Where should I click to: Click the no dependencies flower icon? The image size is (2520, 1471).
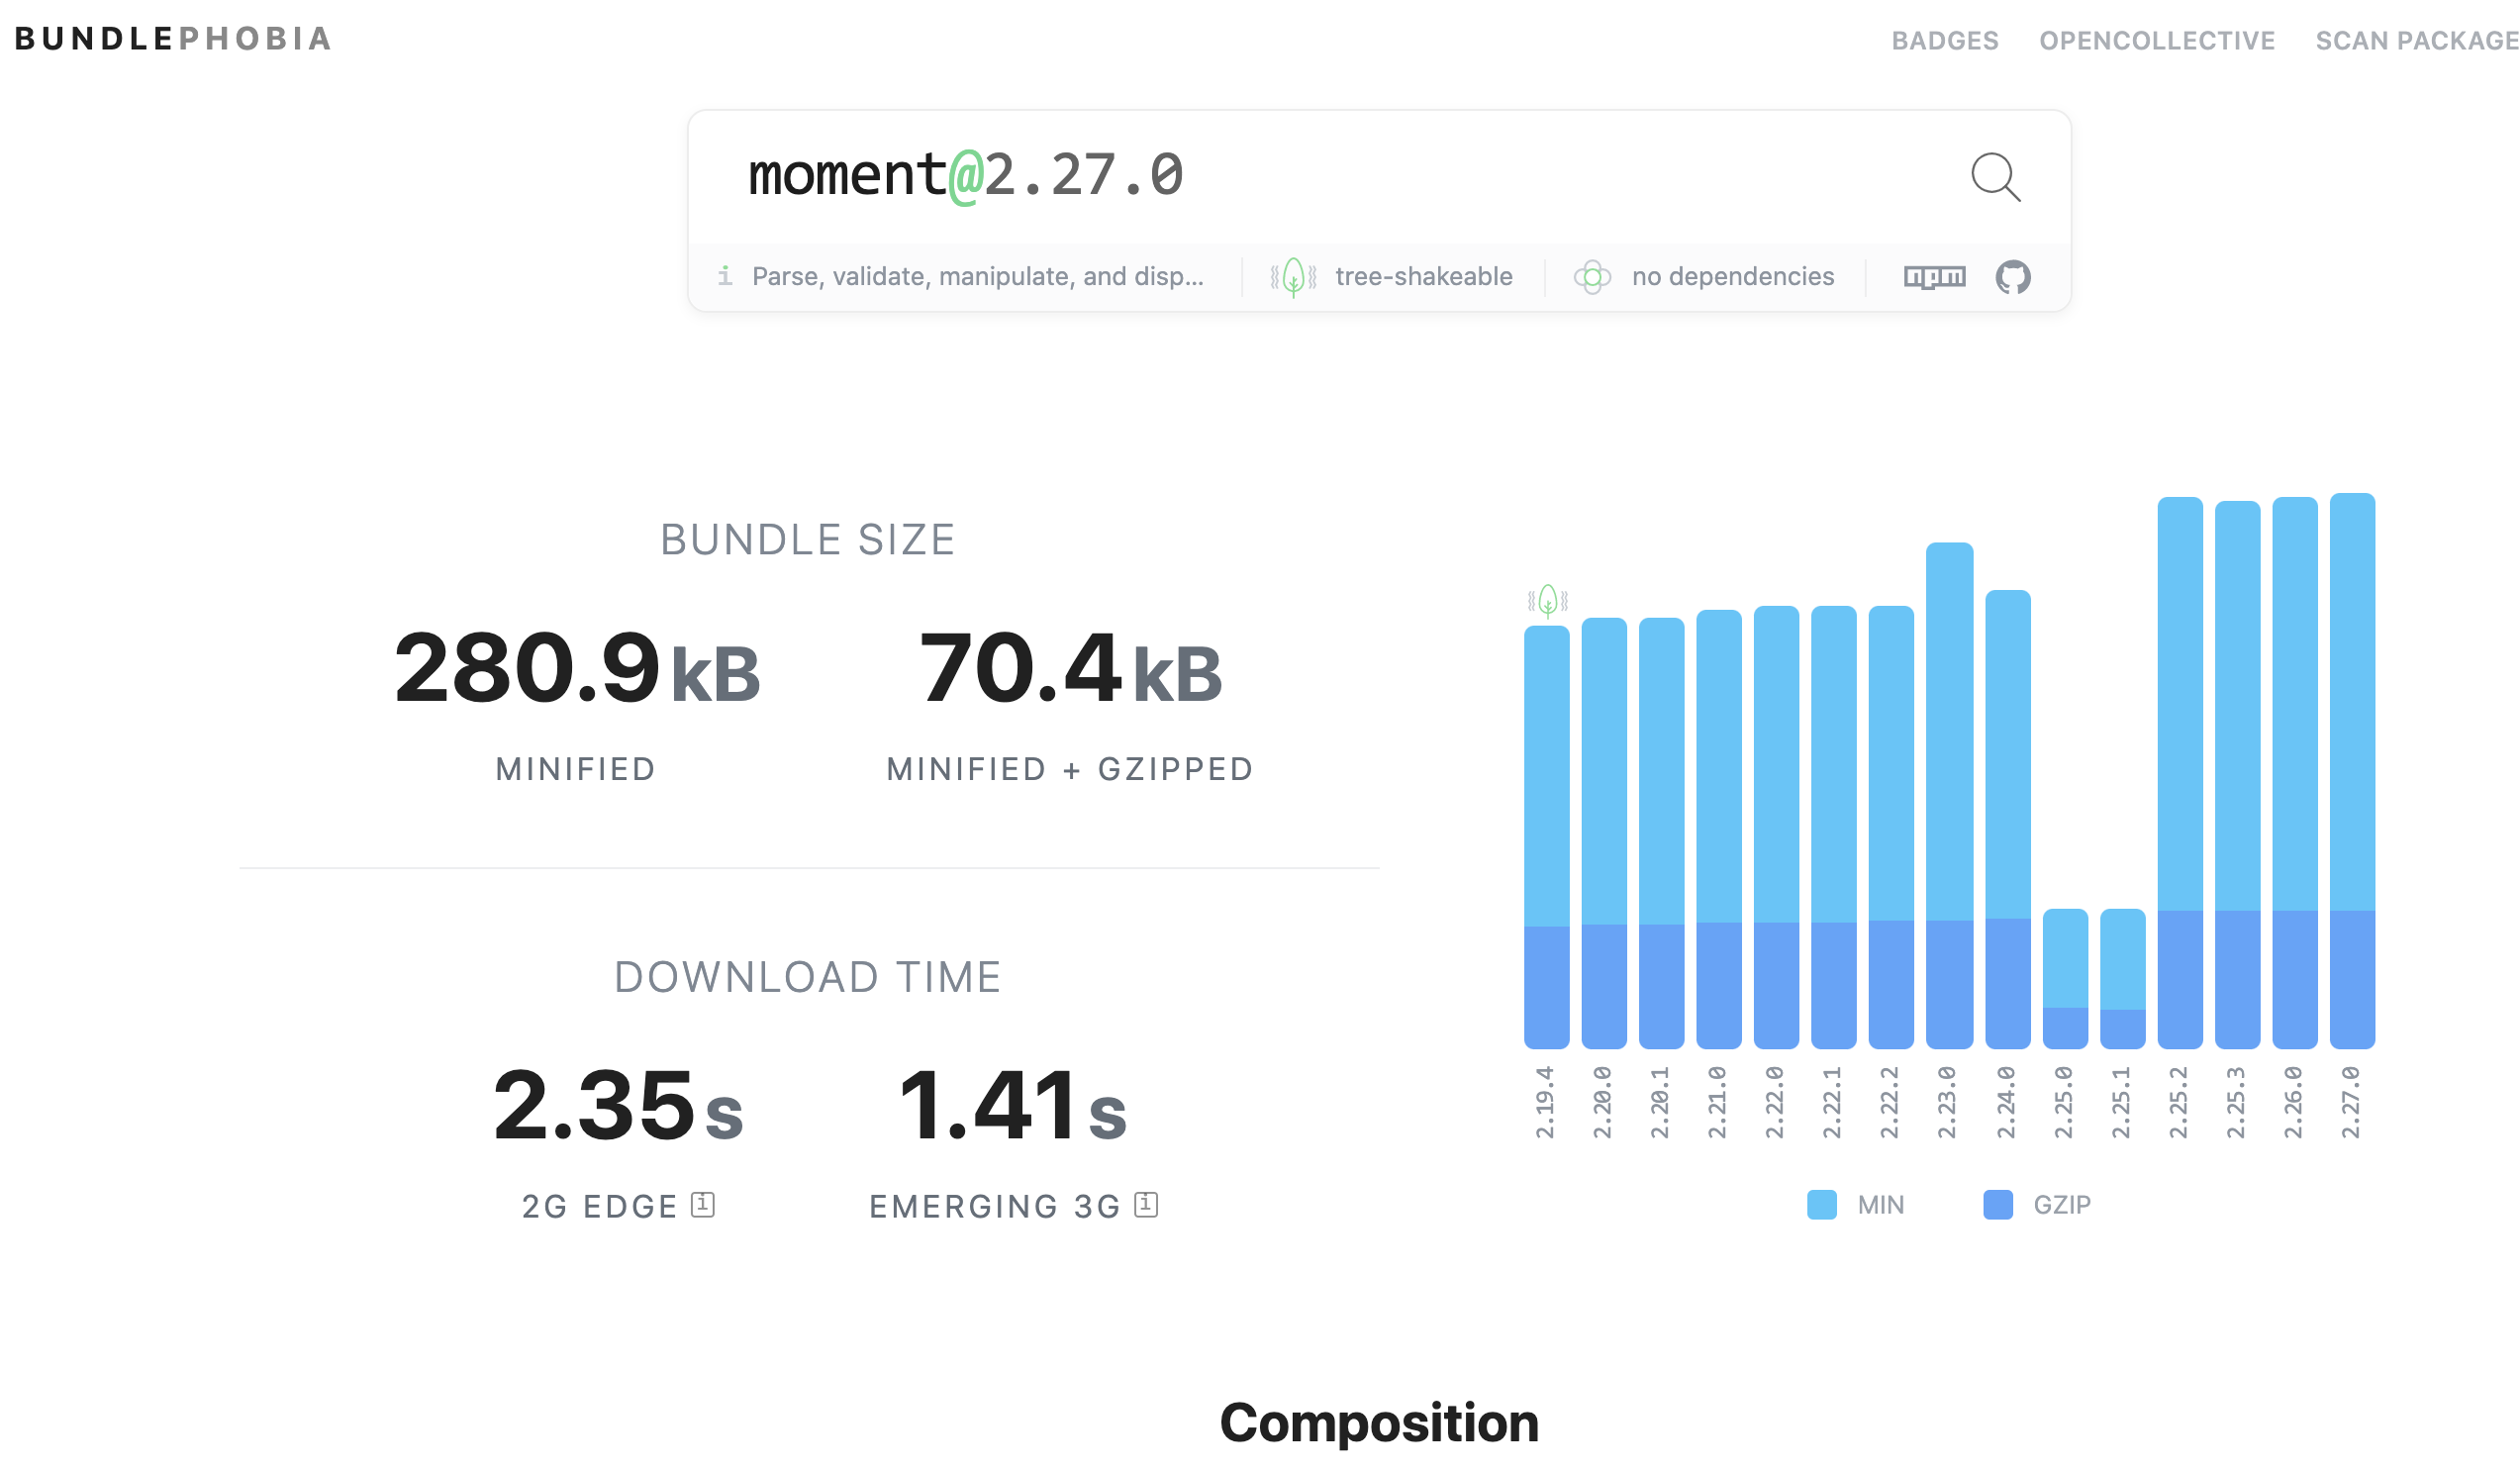(x=1592, y=277)
